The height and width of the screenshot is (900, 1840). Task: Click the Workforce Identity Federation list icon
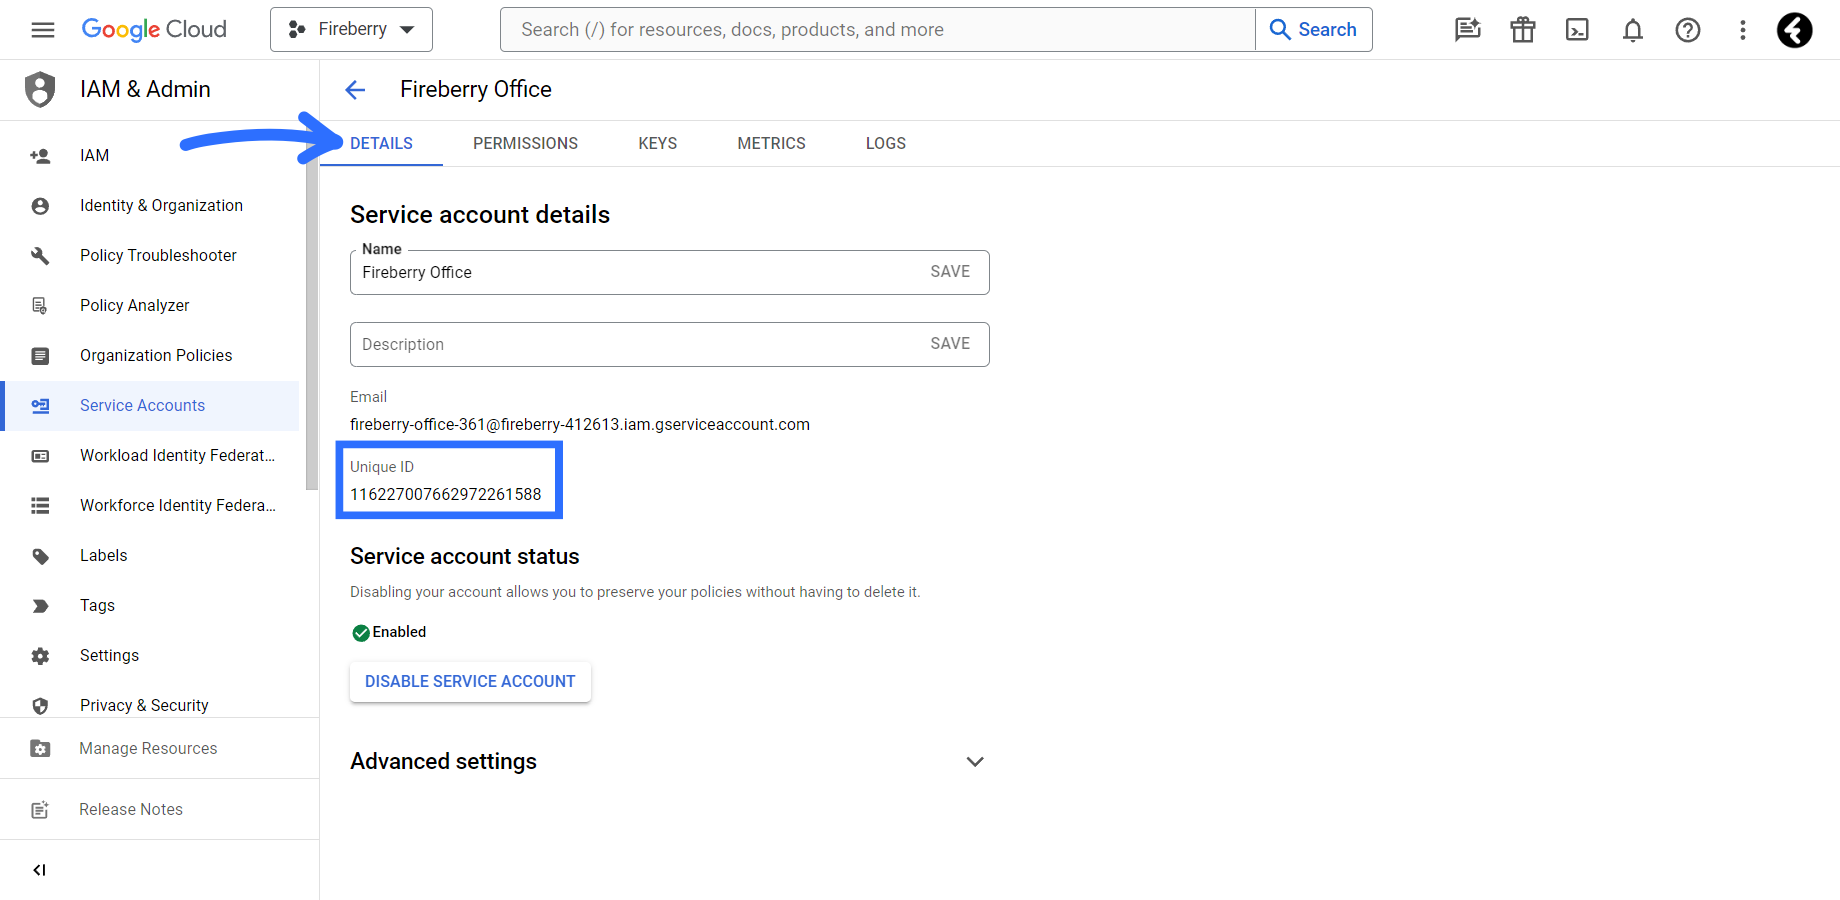point(40,506)
